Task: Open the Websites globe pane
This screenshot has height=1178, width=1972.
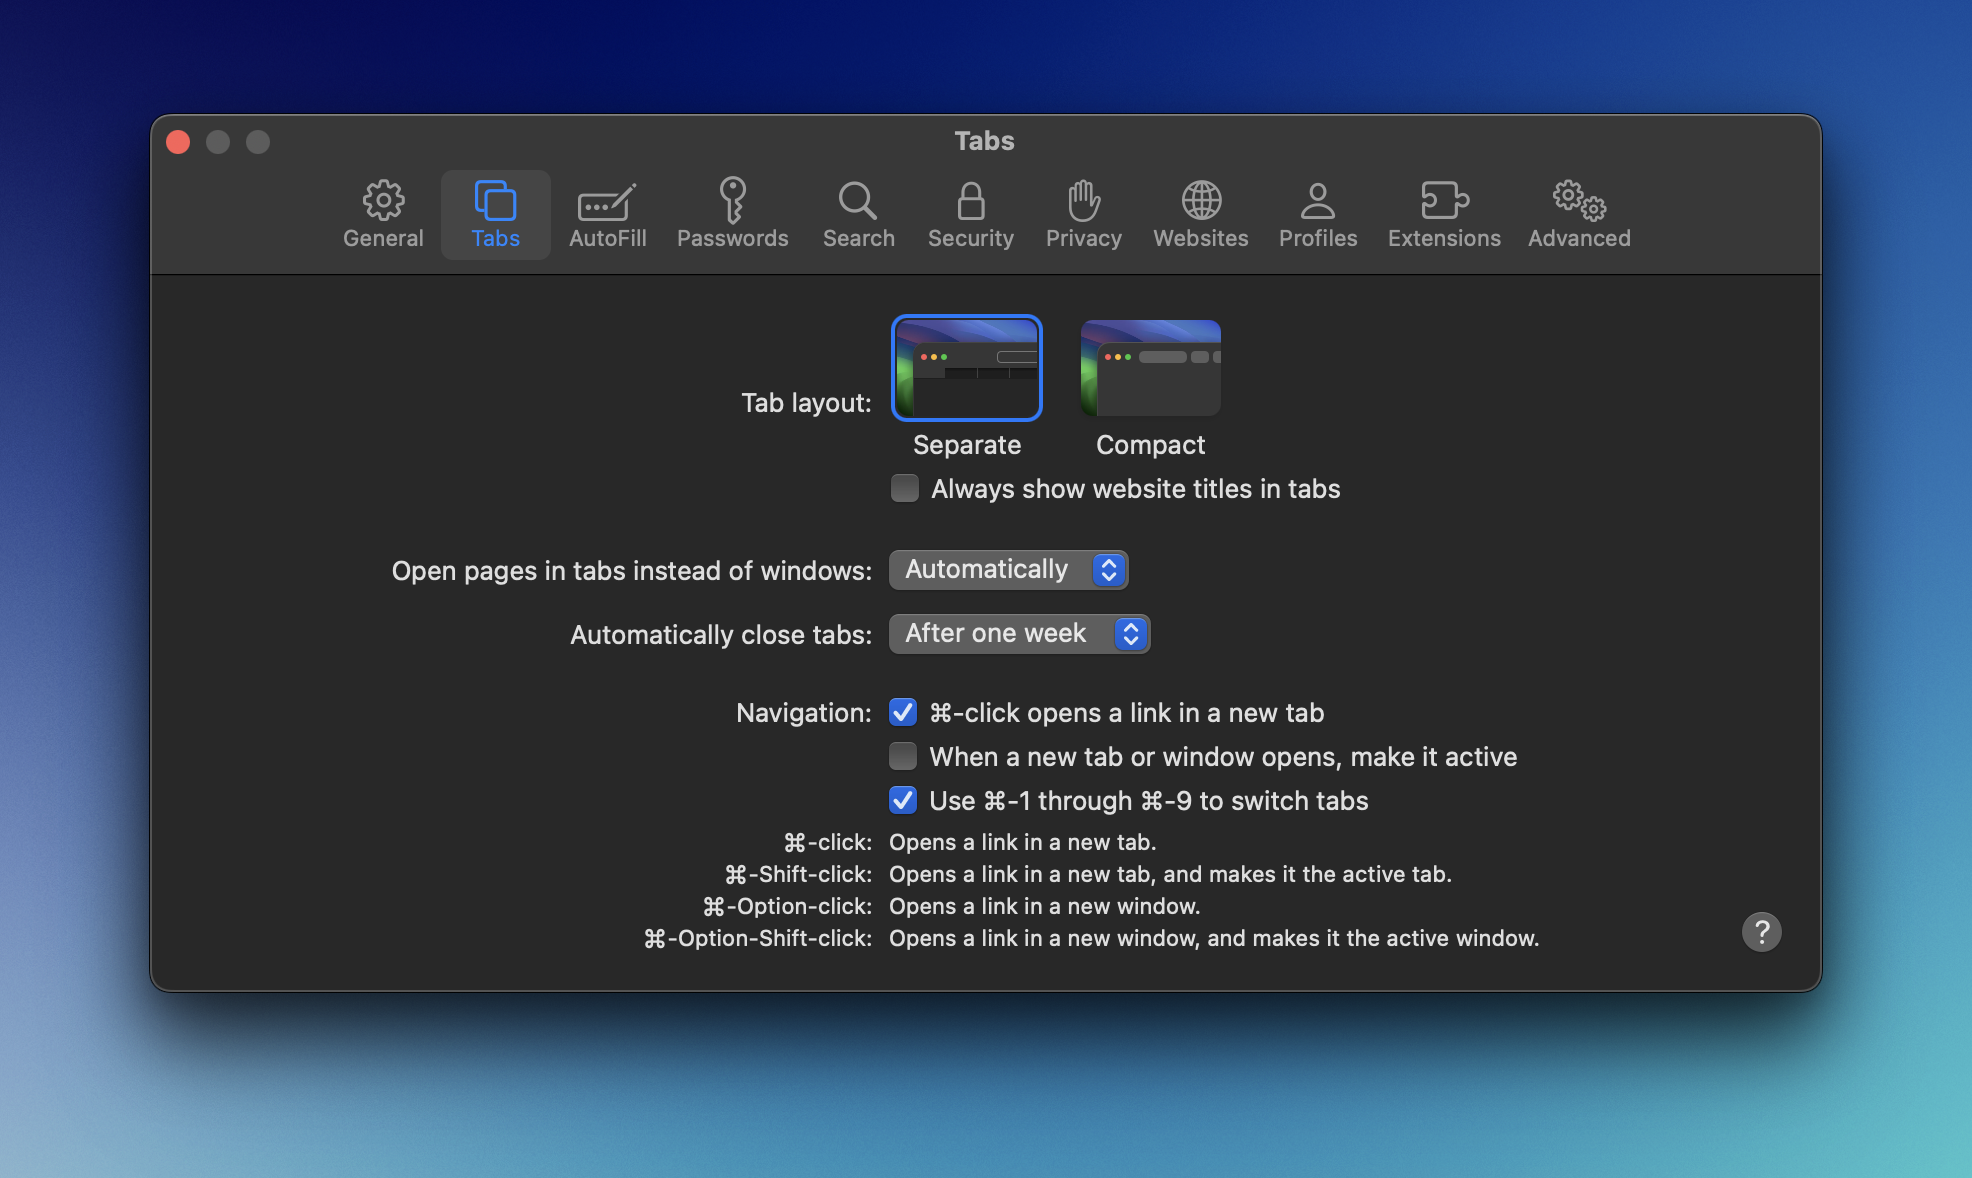Action: (1200, 214)
